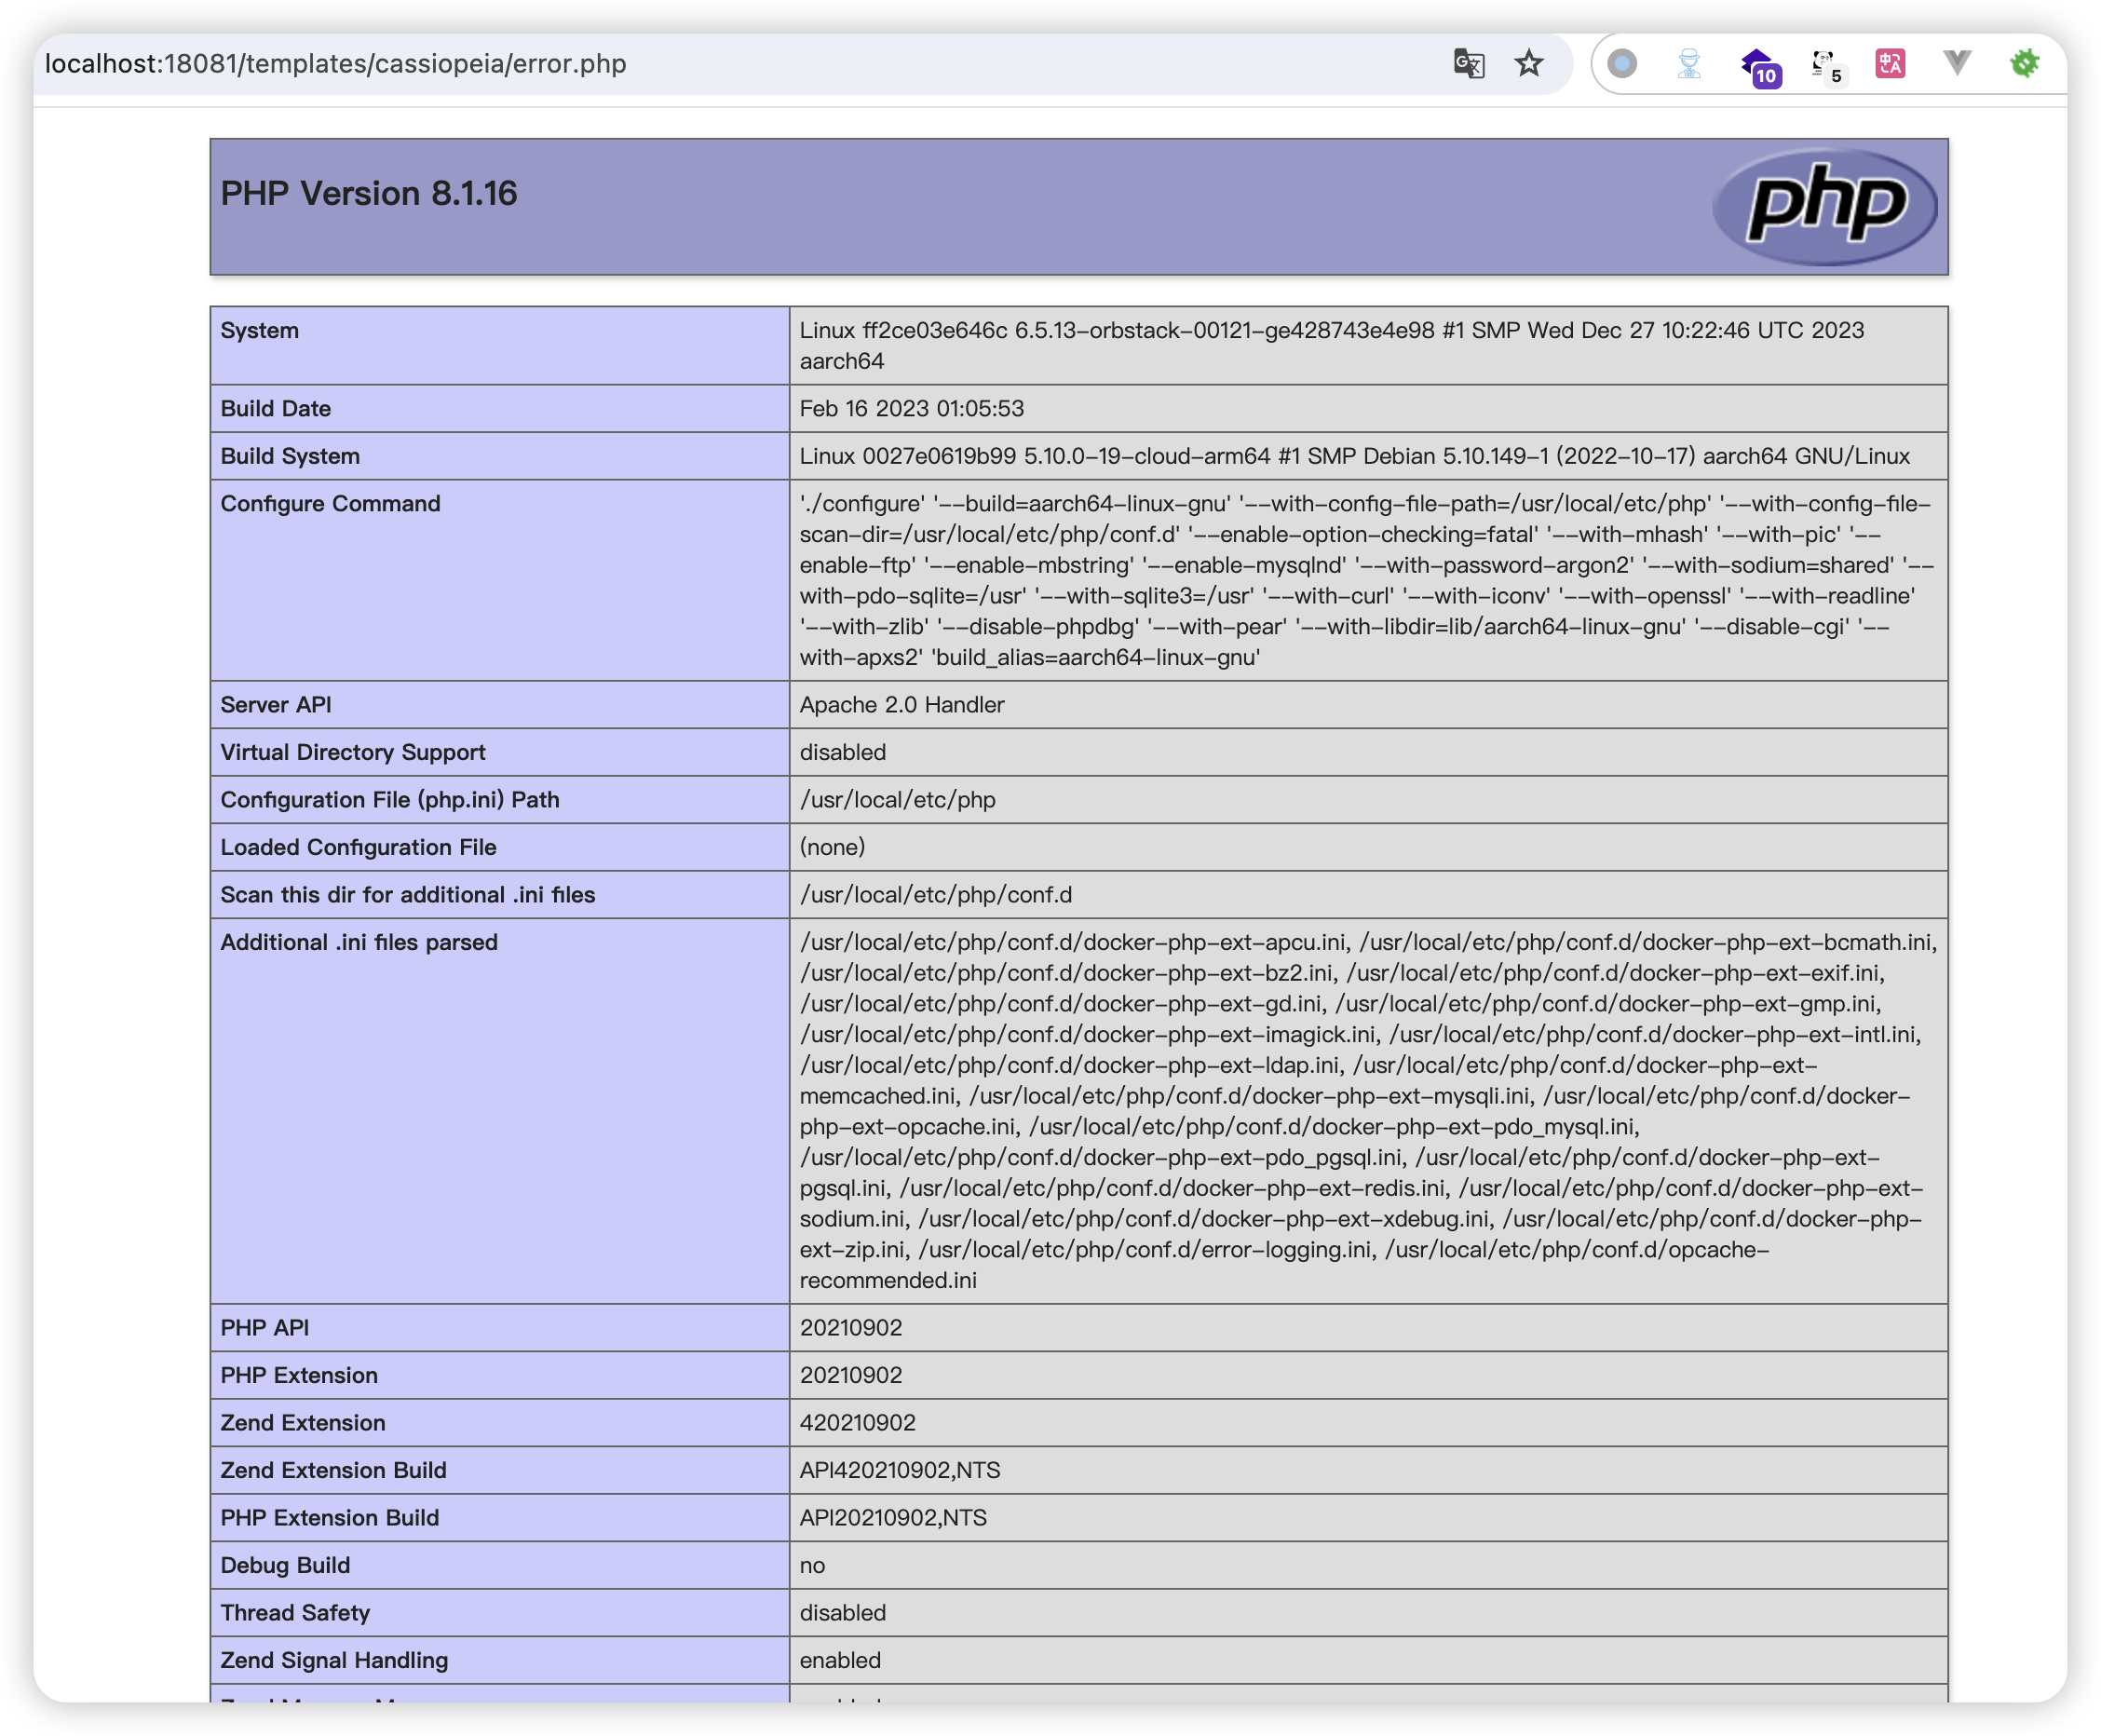Select the 'PHP Version 8.1.16' heading

tap(369, 193)
